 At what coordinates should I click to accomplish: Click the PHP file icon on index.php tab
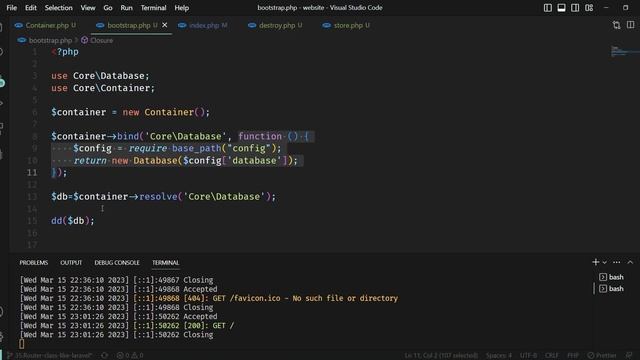click(182, 25)
